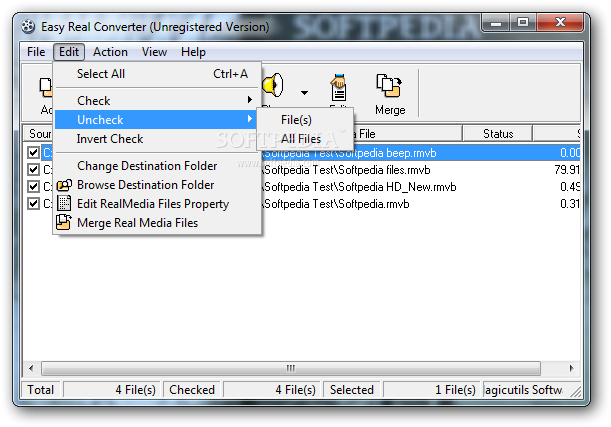Choose File(s) in Uncheck submenu
The image size is (611, 427).
(305, 120)
